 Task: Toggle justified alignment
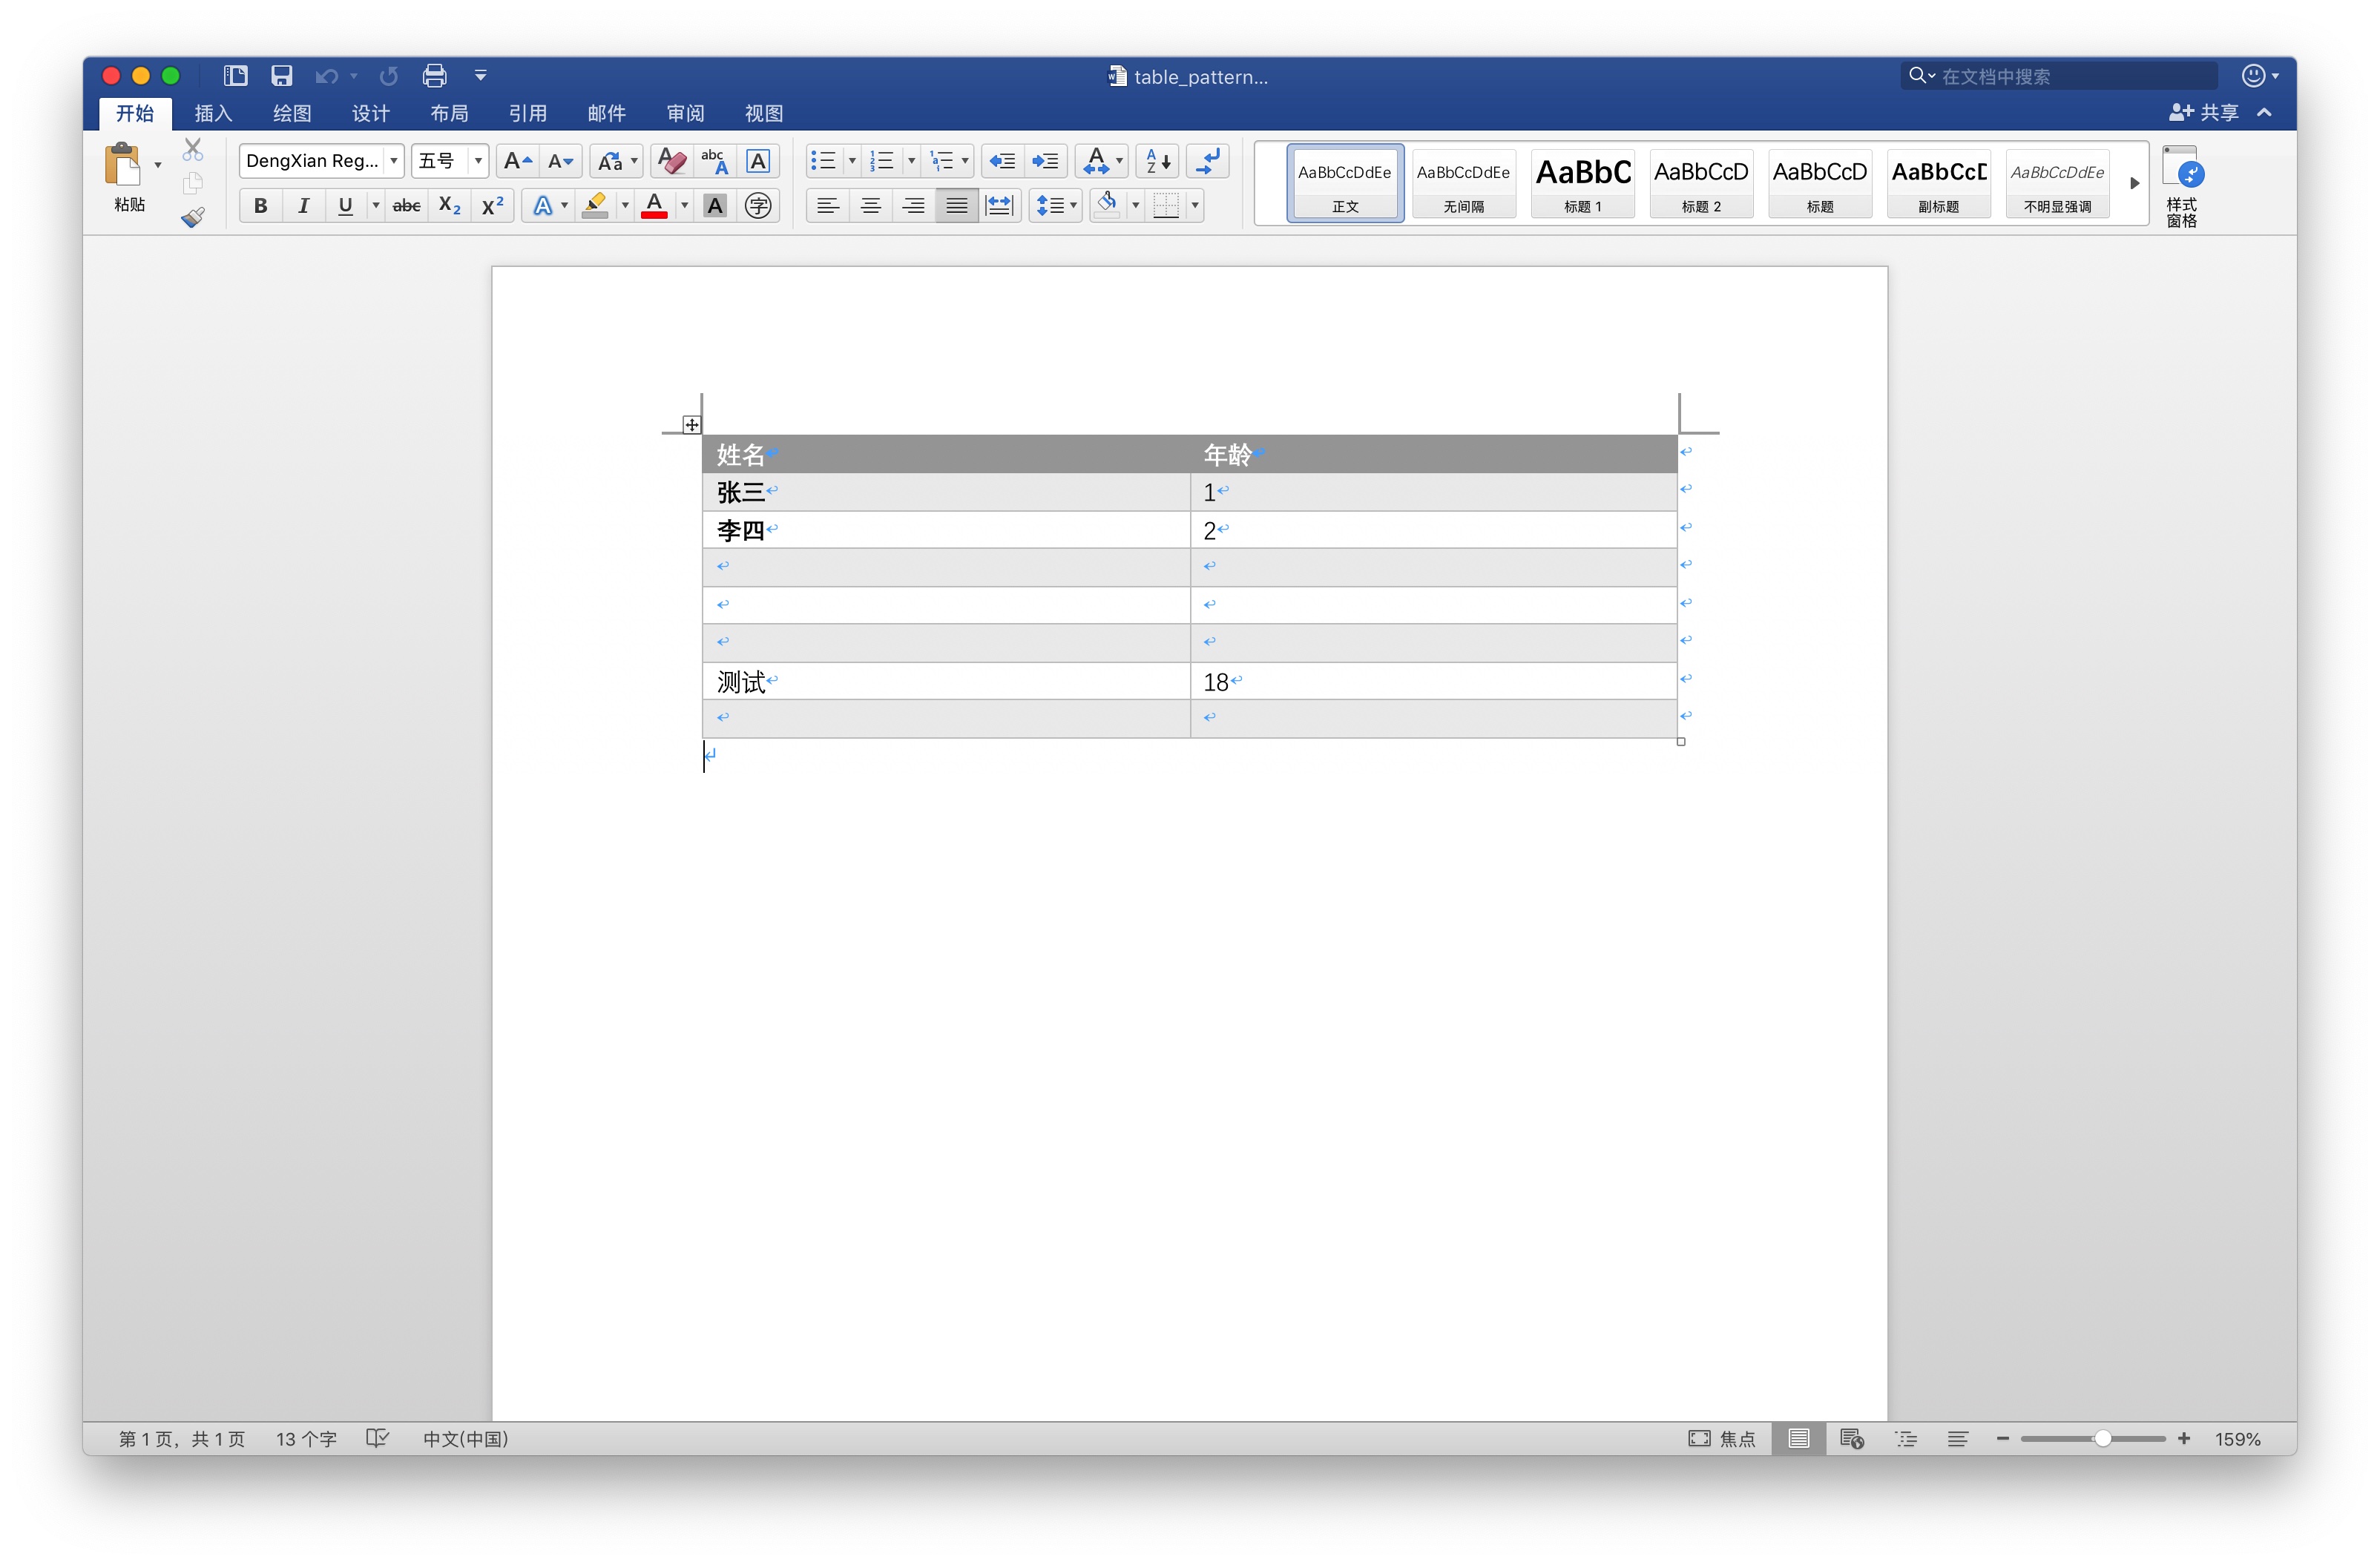point(957,206)
